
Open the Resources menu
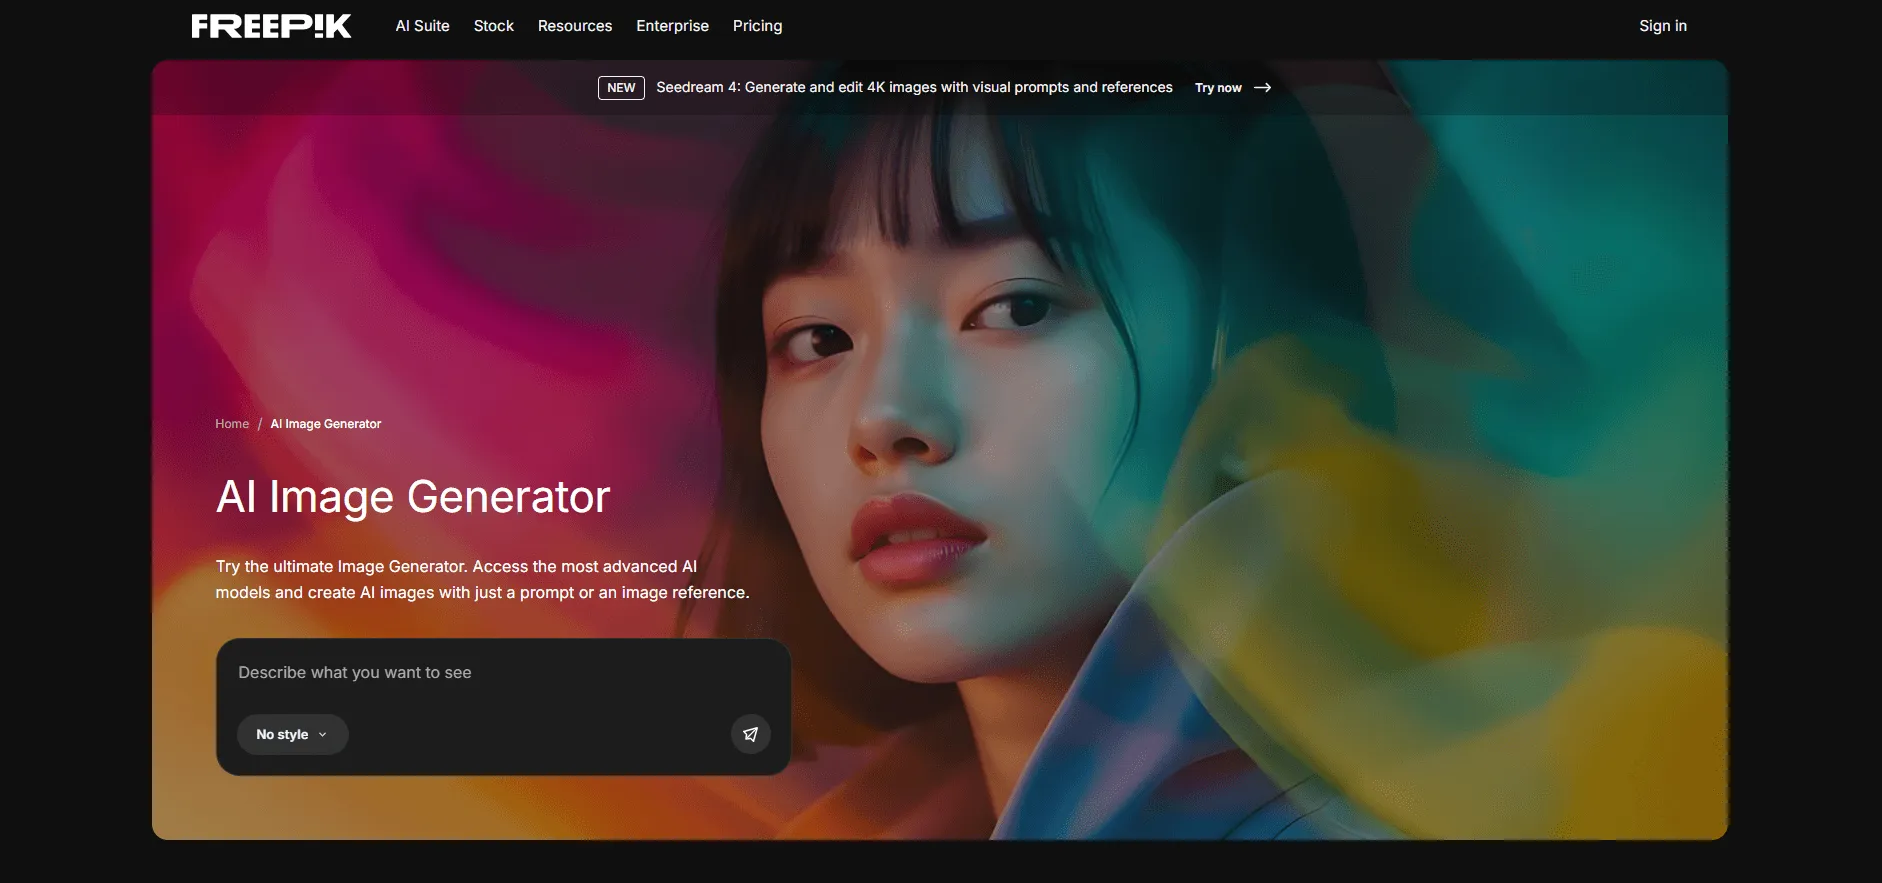[x=574, y=26]
